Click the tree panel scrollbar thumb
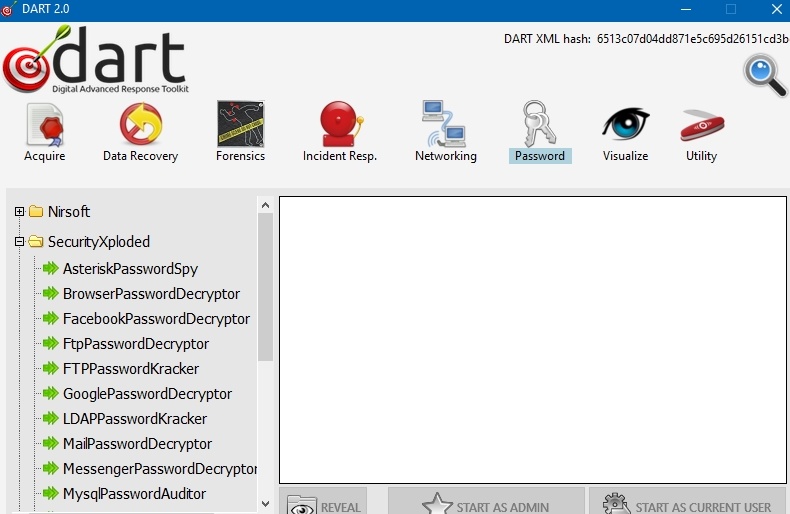This screenshot has width=790, height=514. (266, 287)
